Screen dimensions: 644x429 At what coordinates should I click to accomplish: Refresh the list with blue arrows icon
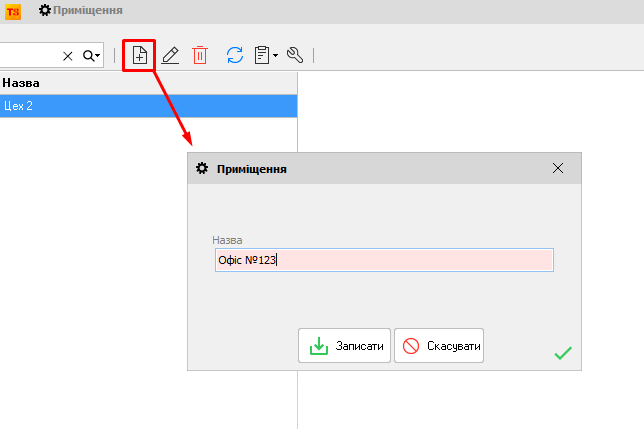click(x=234, y=56)
